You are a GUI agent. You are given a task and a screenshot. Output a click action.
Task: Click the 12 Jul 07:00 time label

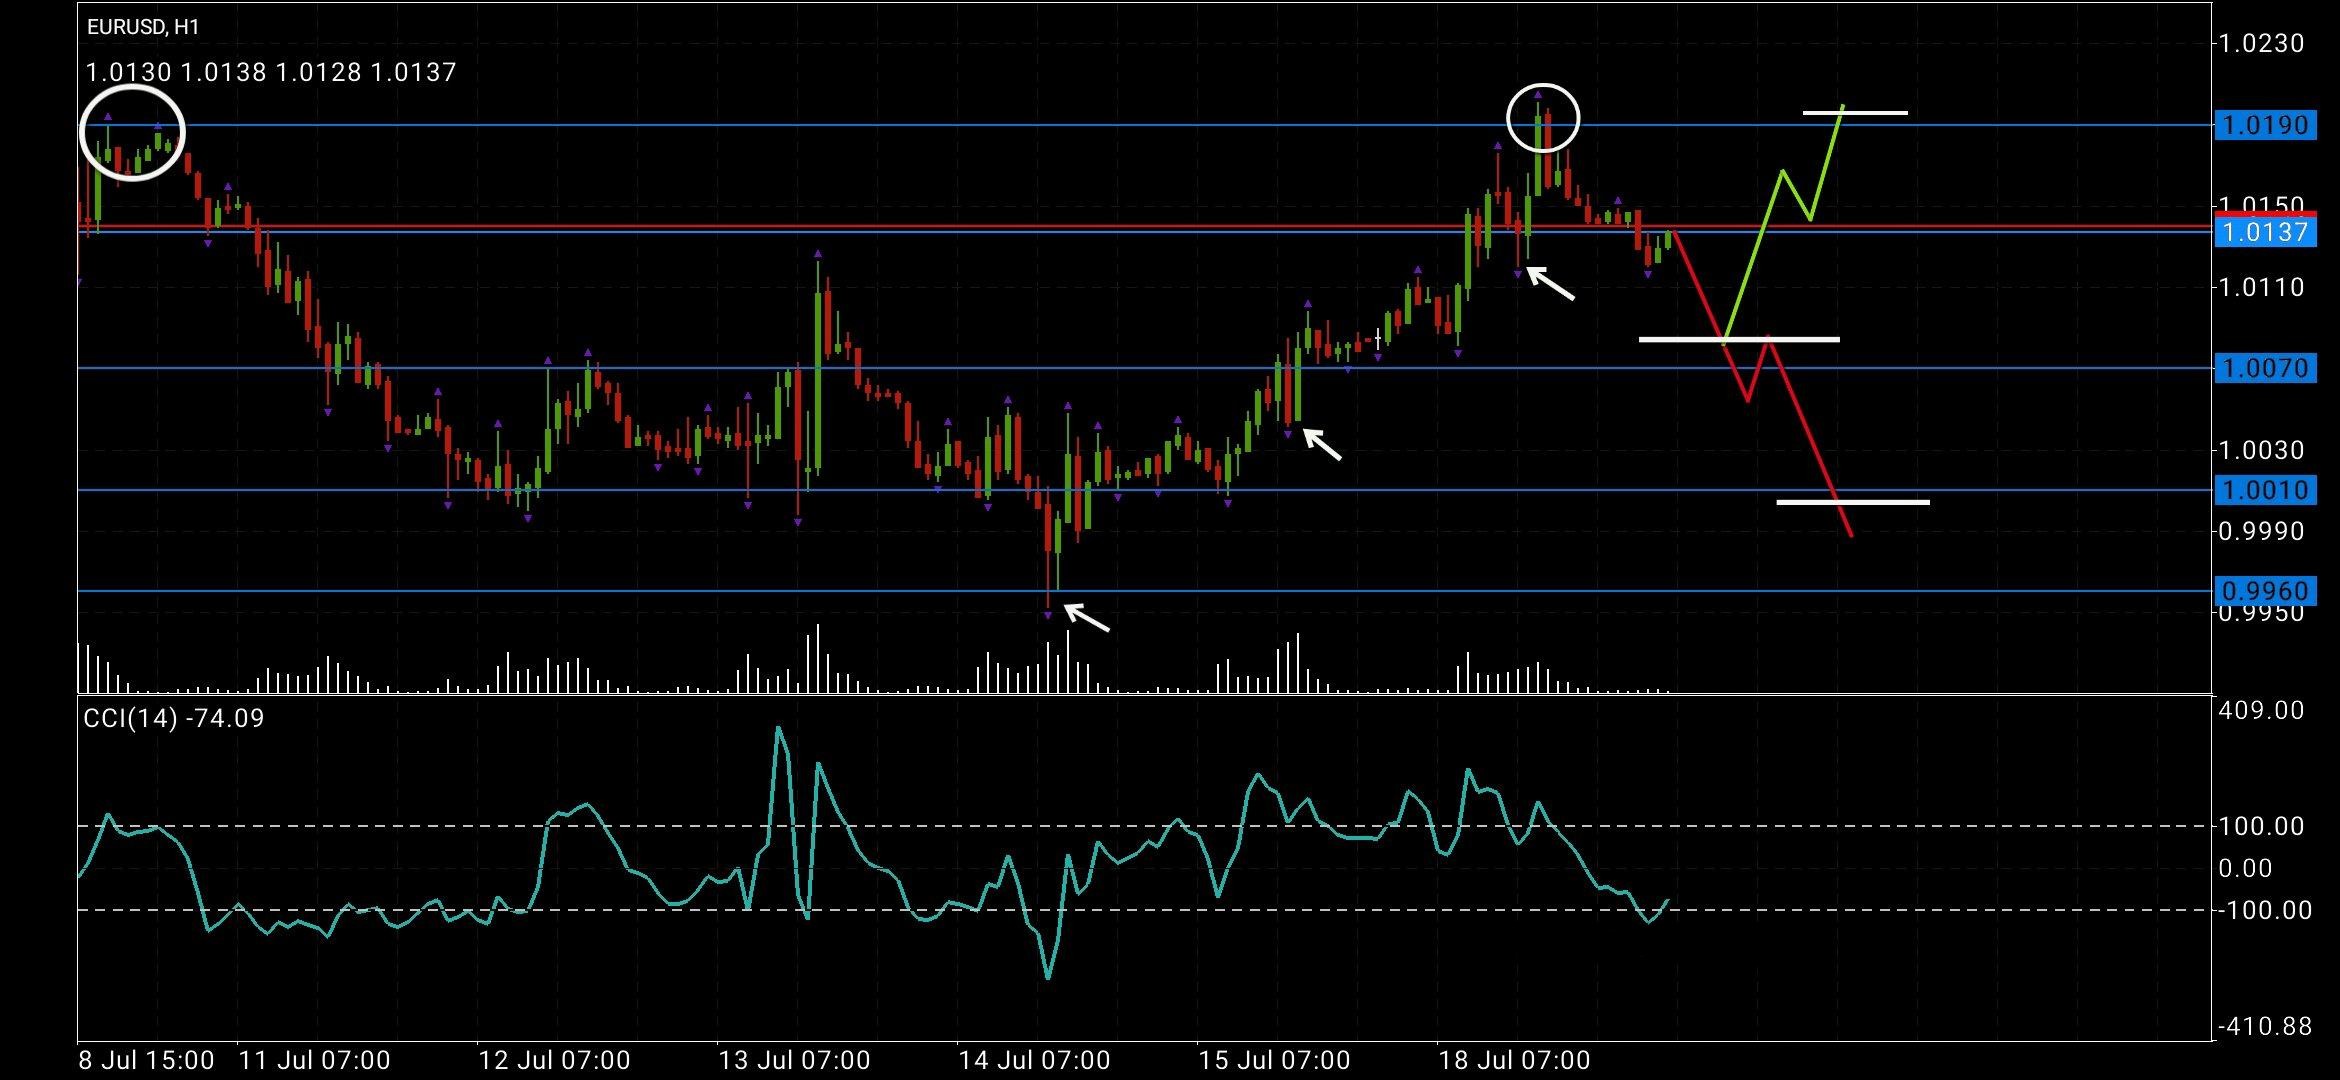coord(554,1060)
